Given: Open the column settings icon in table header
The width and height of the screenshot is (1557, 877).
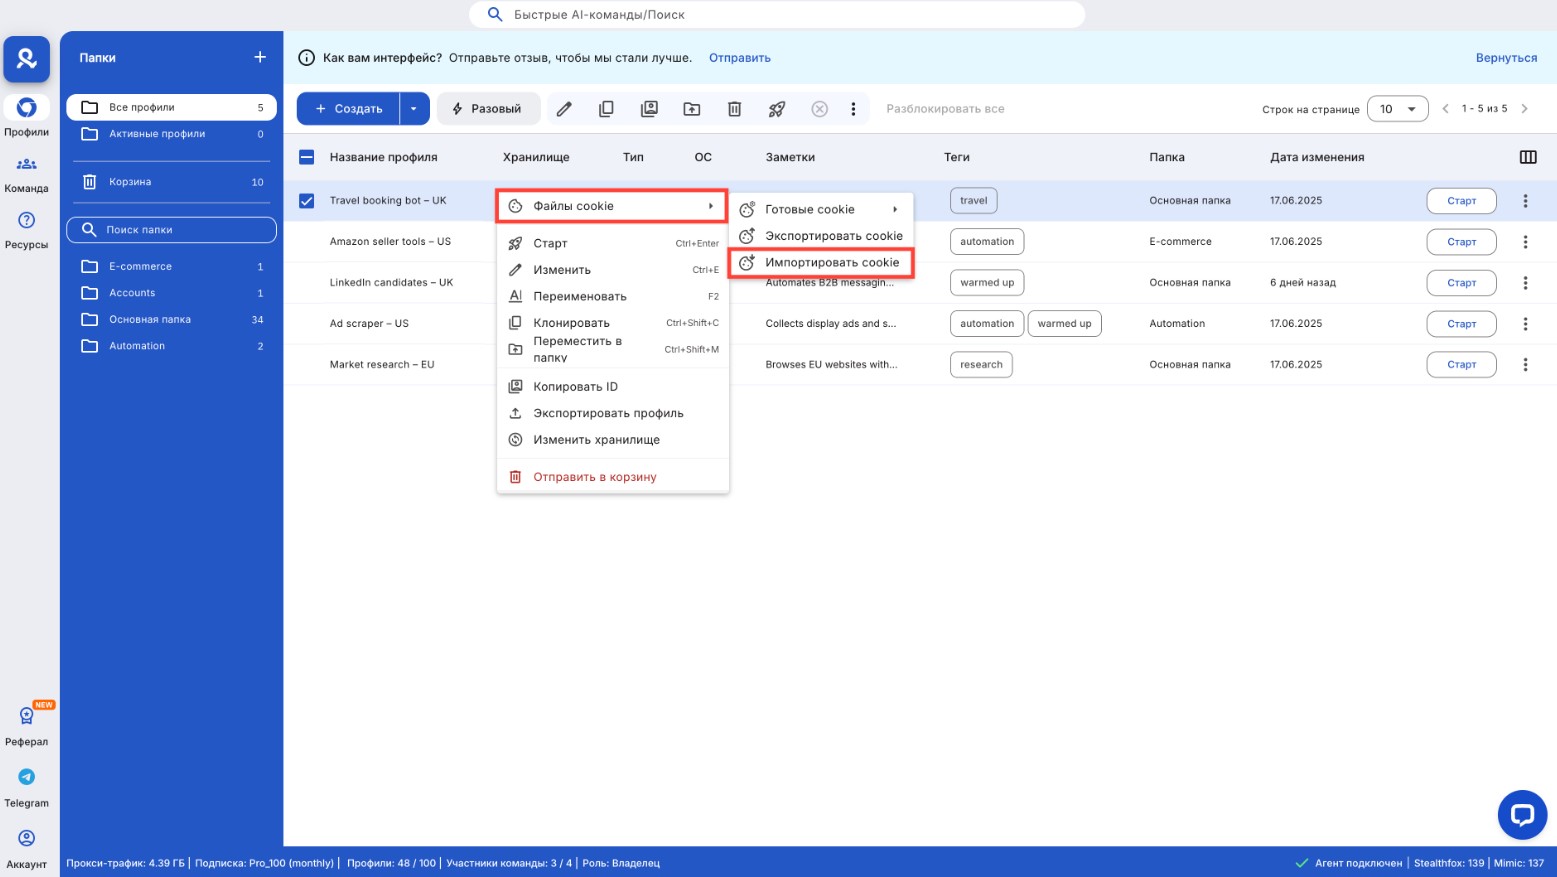Looking at the screenshot, I should point(1527,157).
